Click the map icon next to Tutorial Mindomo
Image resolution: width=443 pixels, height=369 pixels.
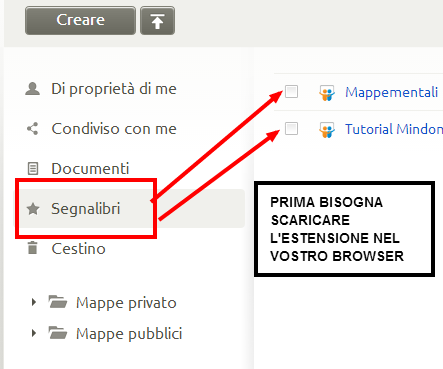tap(327, 130)
